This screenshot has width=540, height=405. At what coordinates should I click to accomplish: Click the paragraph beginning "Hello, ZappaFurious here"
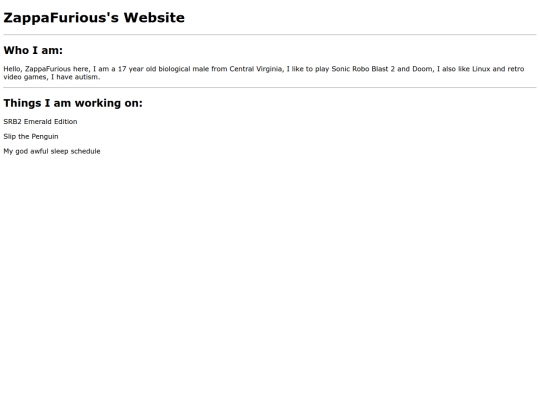coord(264,73)
